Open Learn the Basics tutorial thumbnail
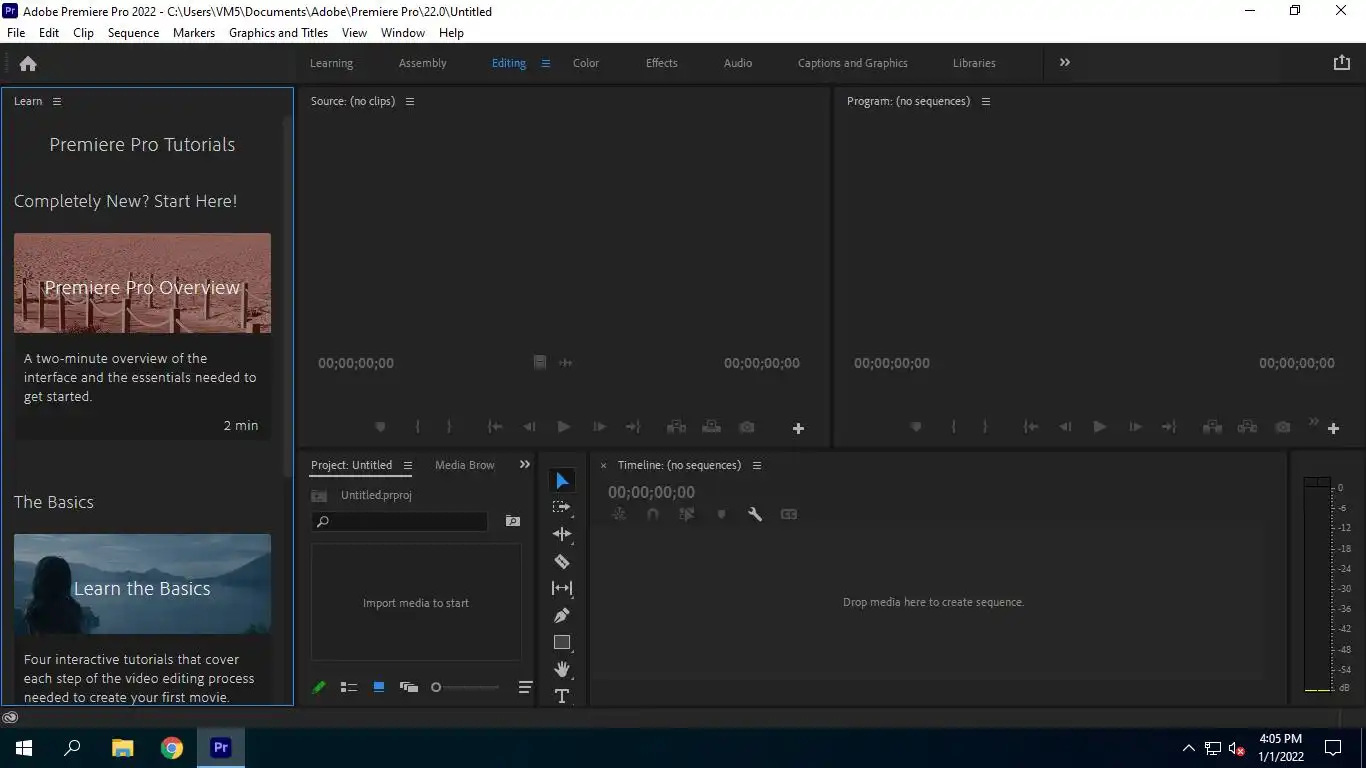Image resolution: width=1366 pixels, height=768 pixels. click(x=142, y=584)
